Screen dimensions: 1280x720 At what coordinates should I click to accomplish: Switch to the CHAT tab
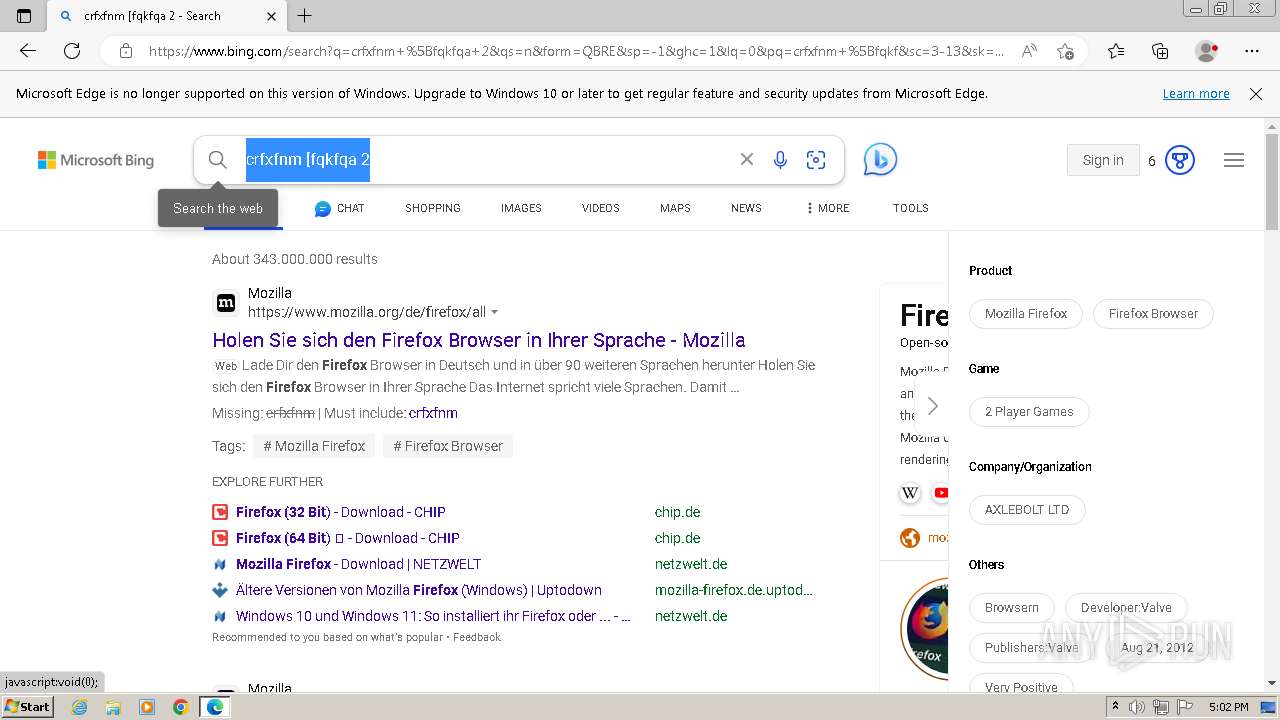pyautogui.click(x=339, y=208)
